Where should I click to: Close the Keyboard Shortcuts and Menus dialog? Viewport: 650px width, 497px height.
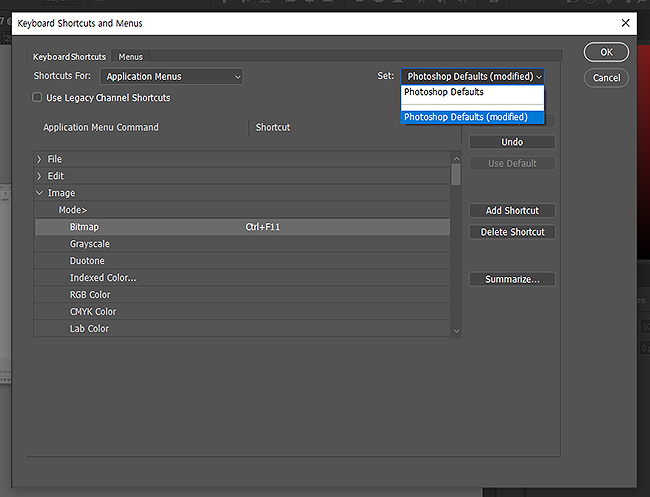(626, 23)
